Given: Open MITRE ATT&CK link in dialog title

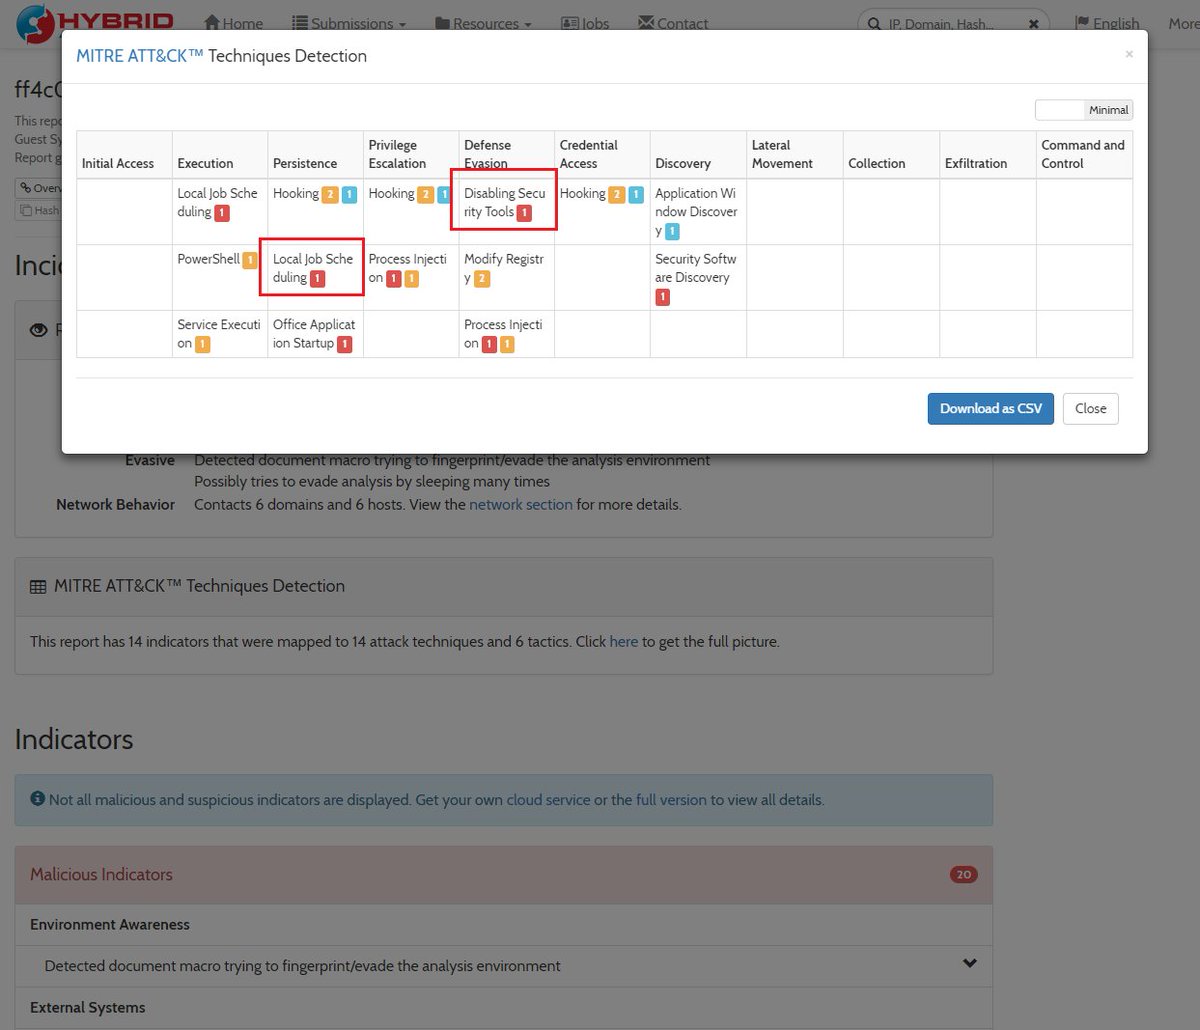Looking at the screenshot, I should [140, 56].
